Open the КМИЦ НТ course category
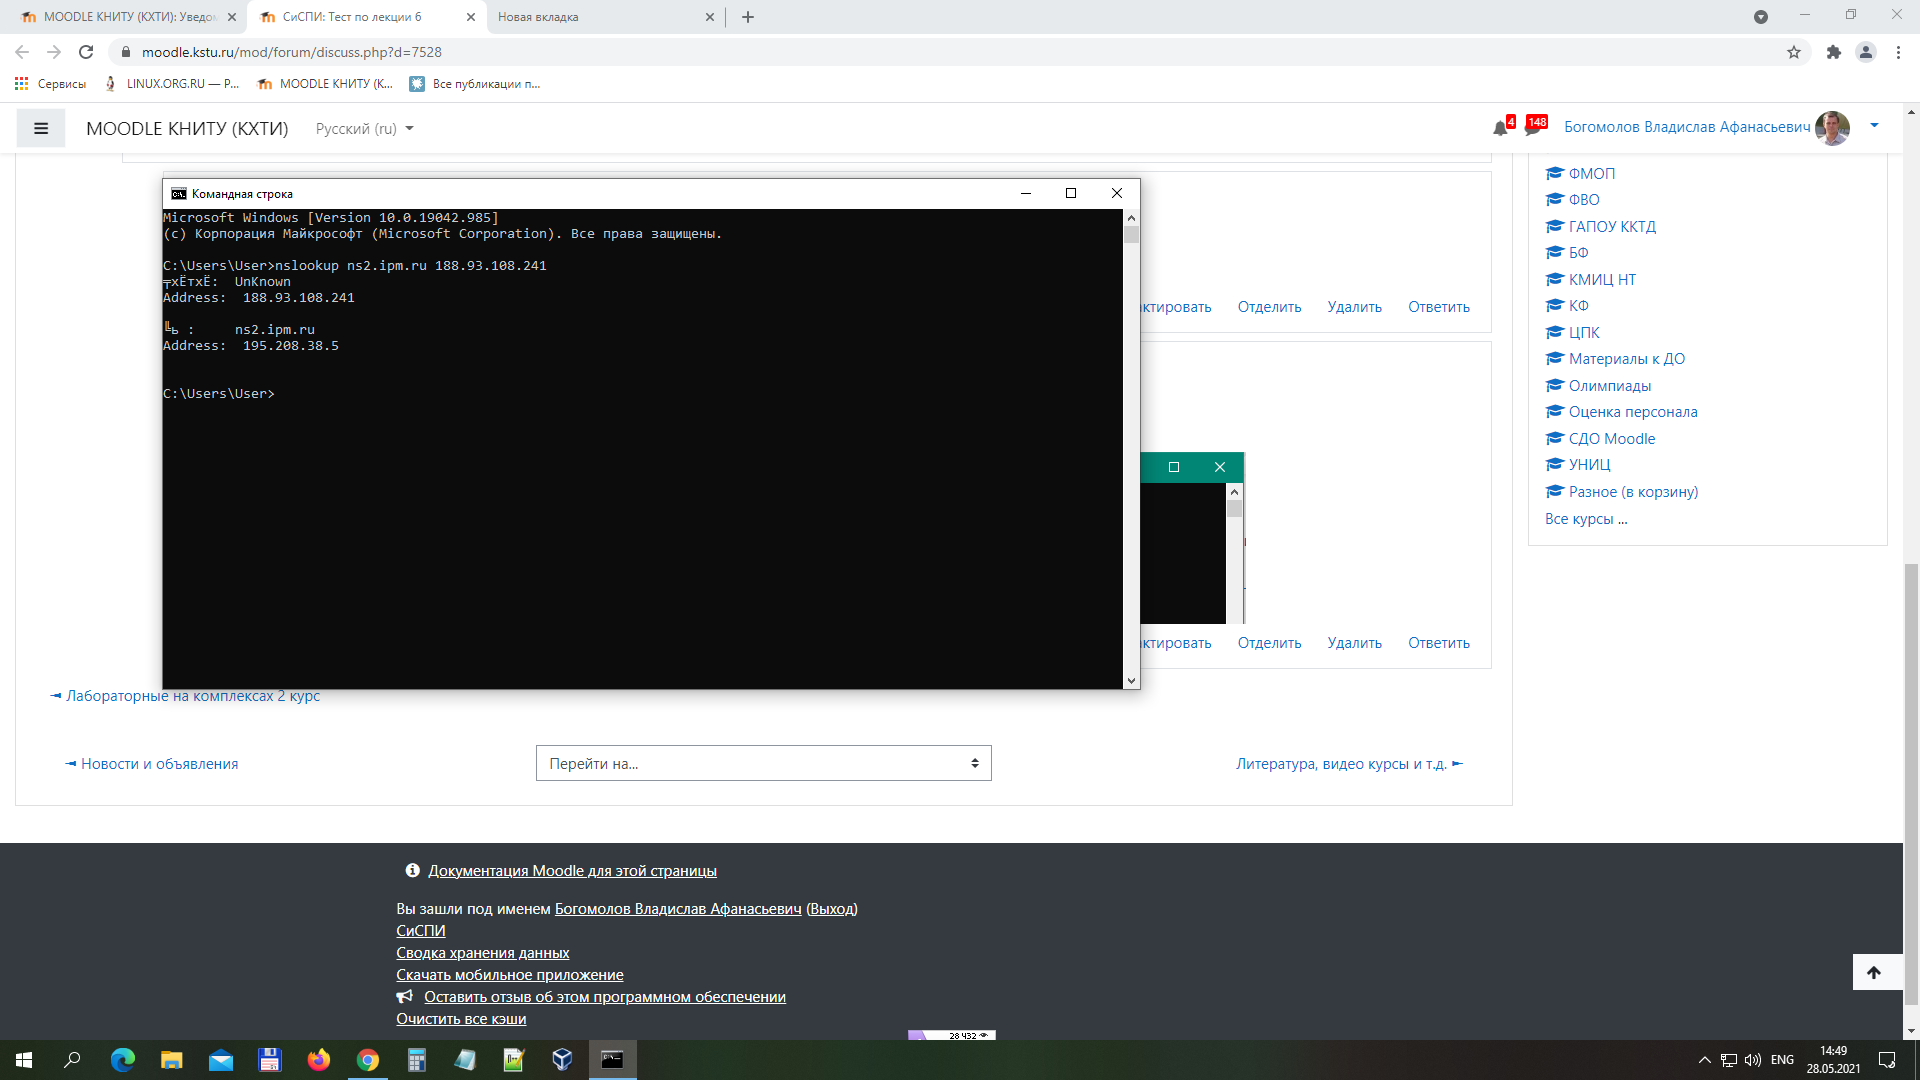The height and width of the screenshot is (1080, 1920). pyautogui.click(x=1602, y=280)
